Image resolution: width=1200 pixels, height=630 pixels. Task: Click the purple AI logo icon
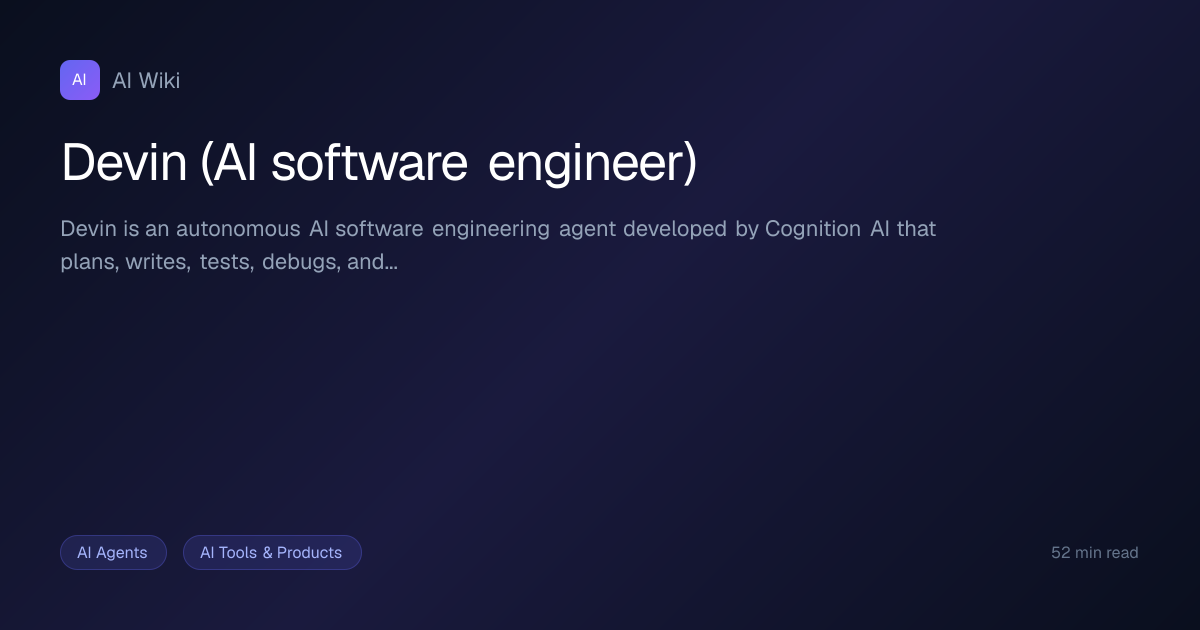coord(80,80)
